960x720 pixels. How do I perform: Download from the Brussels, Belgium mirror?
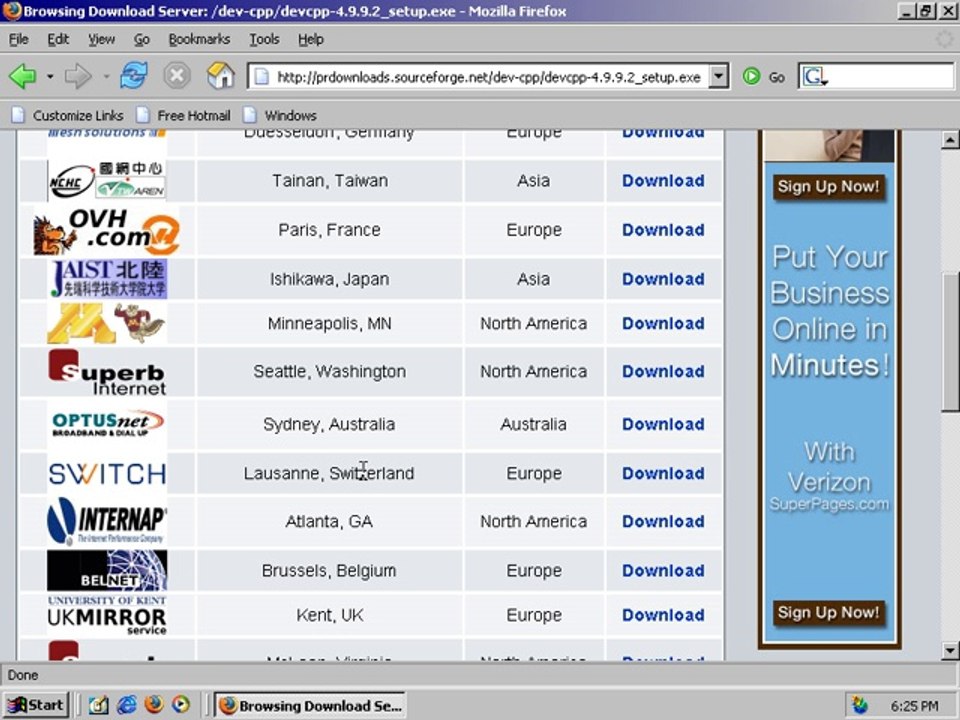pos(663,570)
